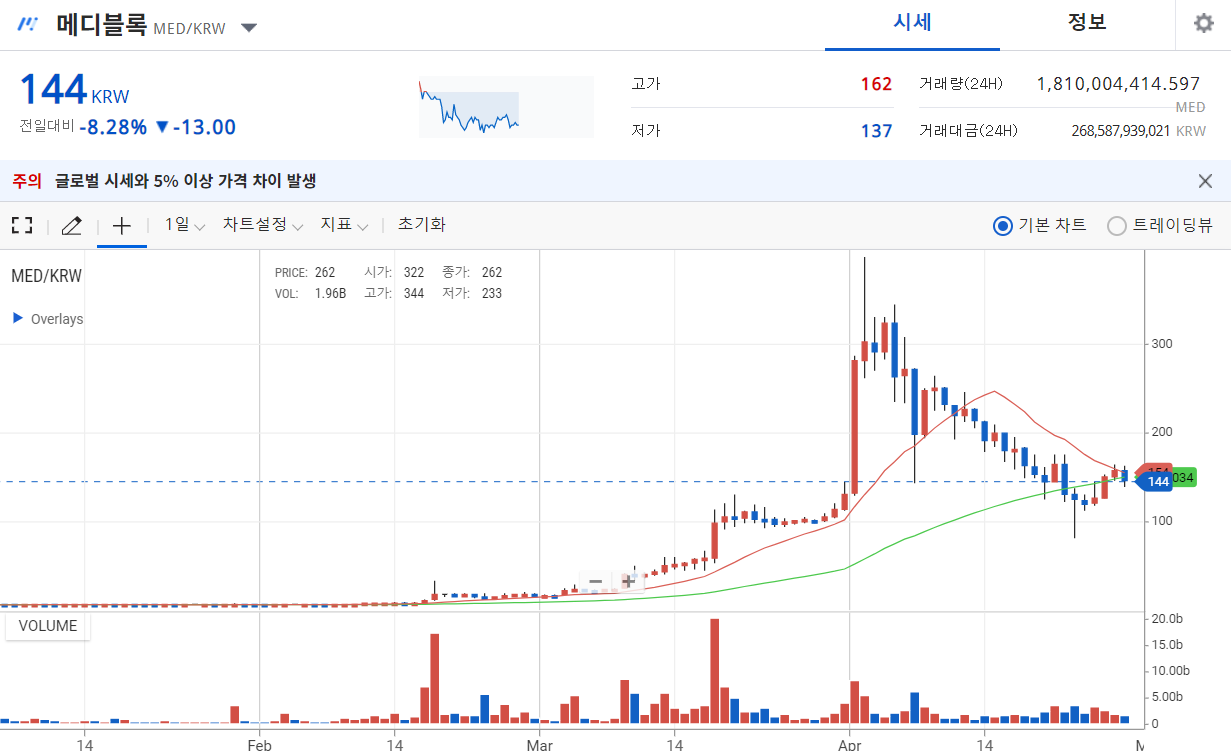
Task: Click the MED/KRW chart title label
Action: tap(46, 276)
